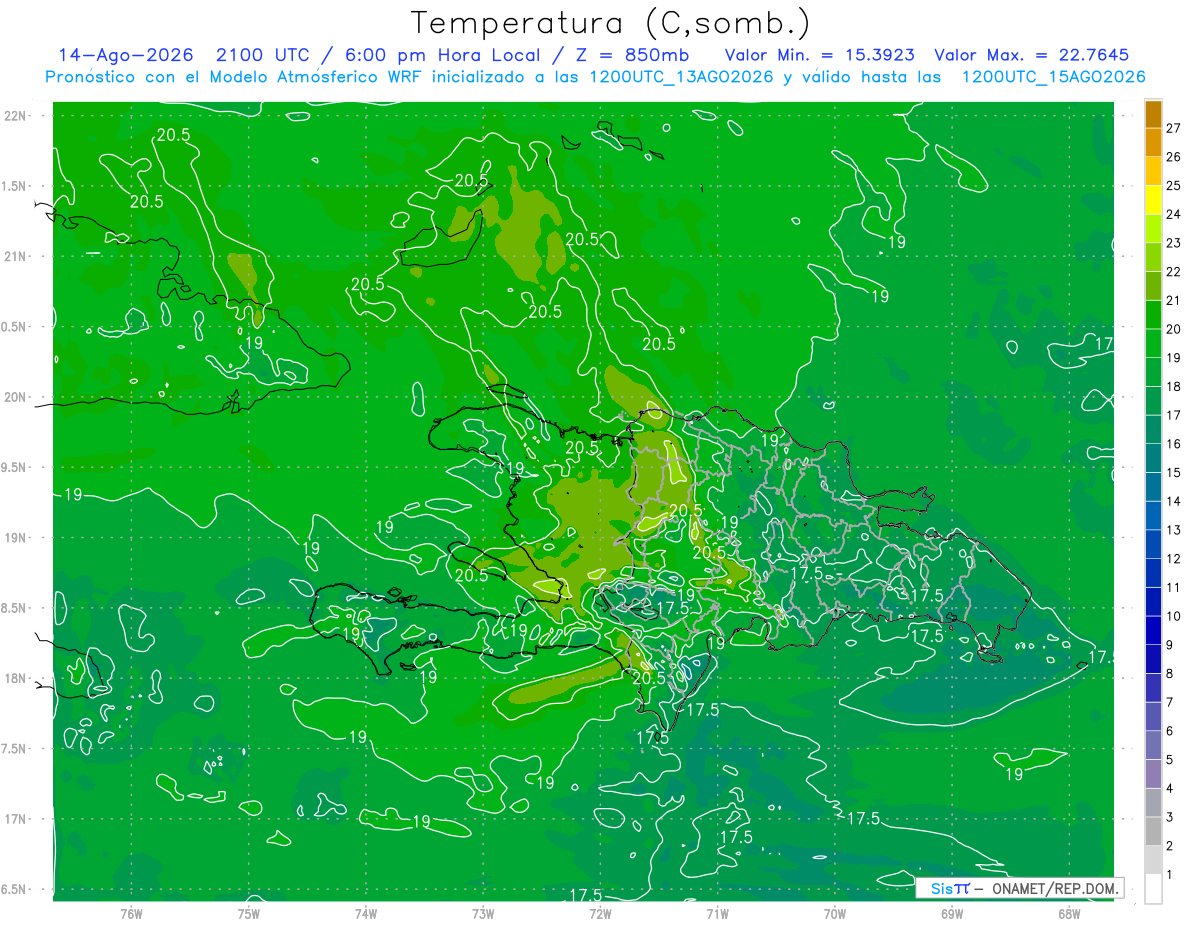This screenshot has width=1200, height=927.
Task: Click the "71W" longitude axis label
Action: coord(717,913)
